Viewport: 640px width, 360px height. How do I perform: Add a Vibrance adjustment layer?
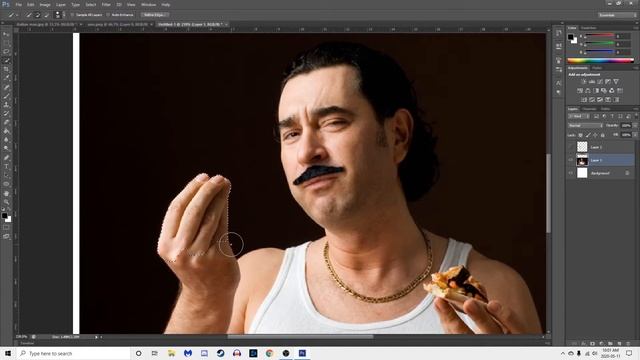616,82
